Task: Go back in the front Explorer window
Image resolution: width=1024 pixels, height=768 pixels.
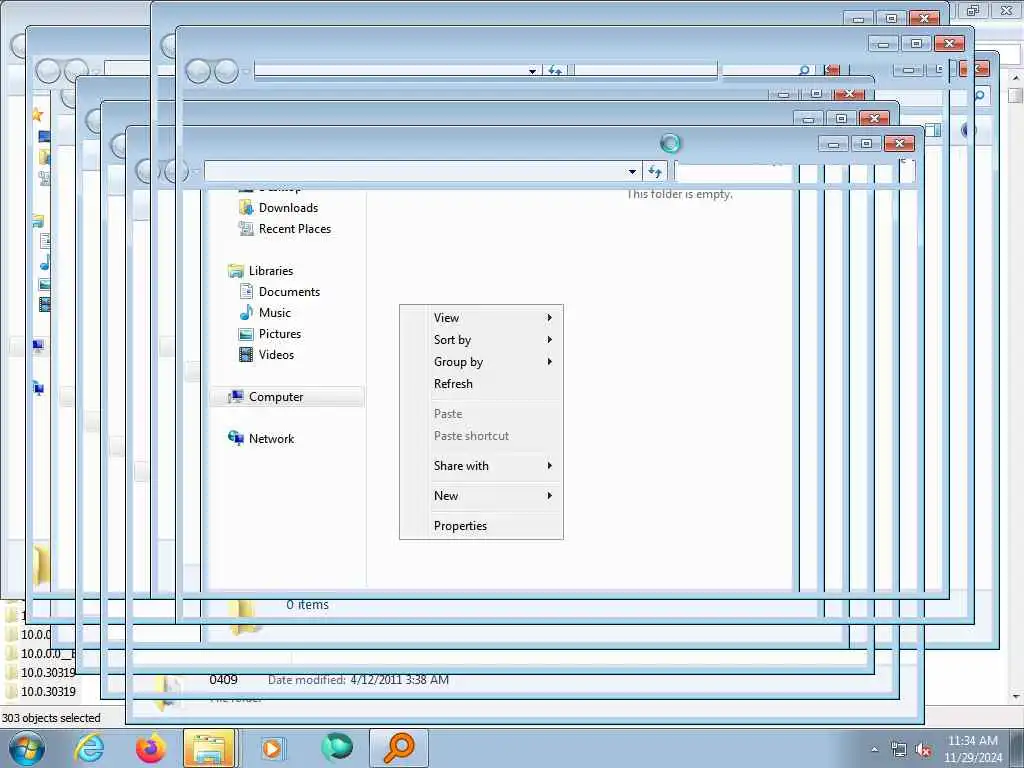Action: coord(148,172)
